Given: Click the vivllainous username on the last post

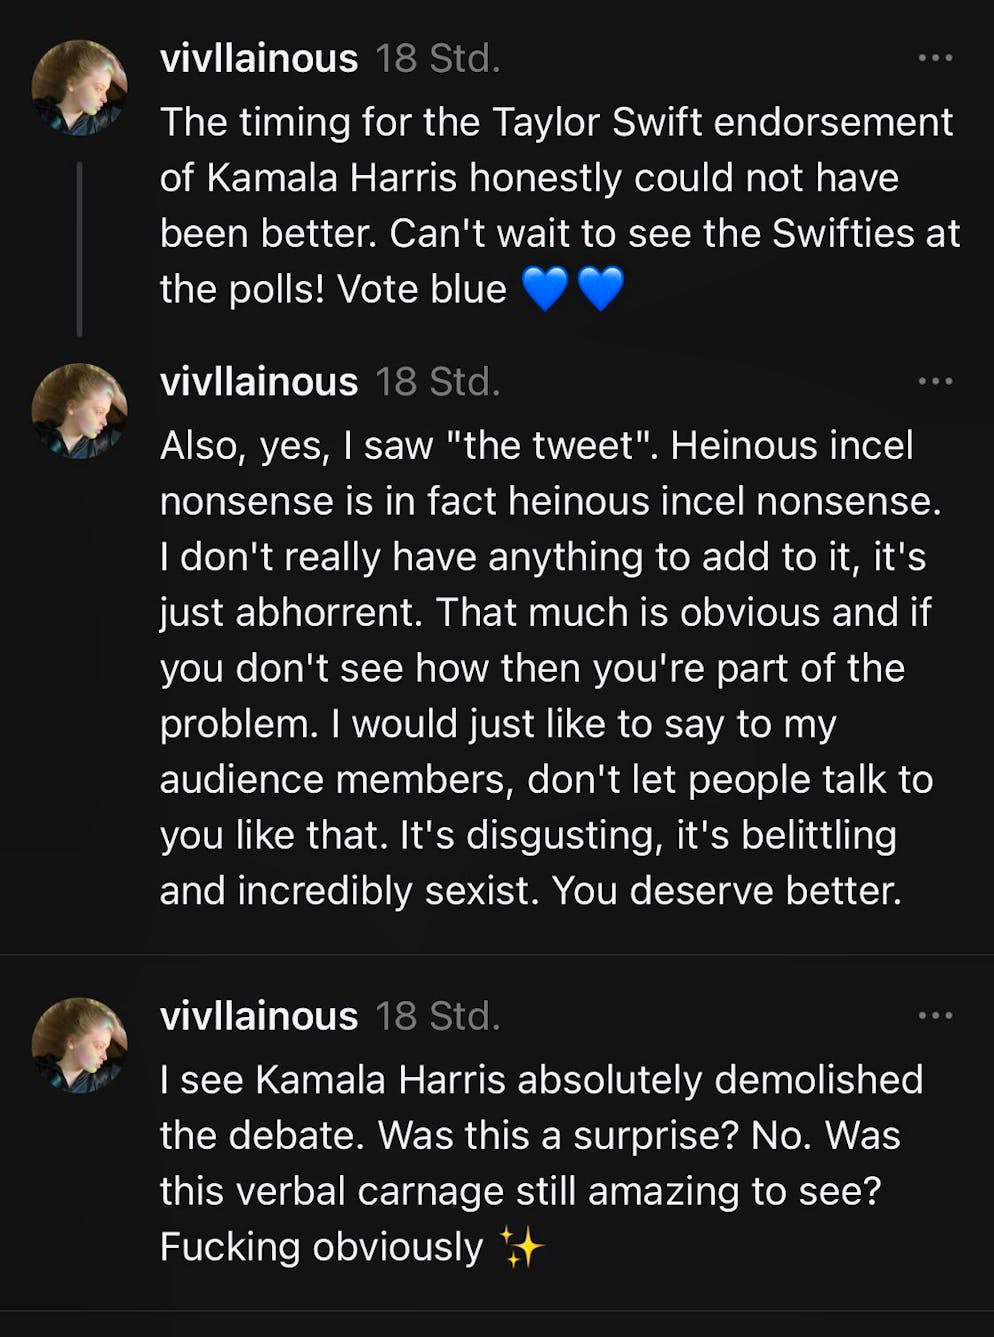Looking at the screenshot, I should pos(258,1016).
